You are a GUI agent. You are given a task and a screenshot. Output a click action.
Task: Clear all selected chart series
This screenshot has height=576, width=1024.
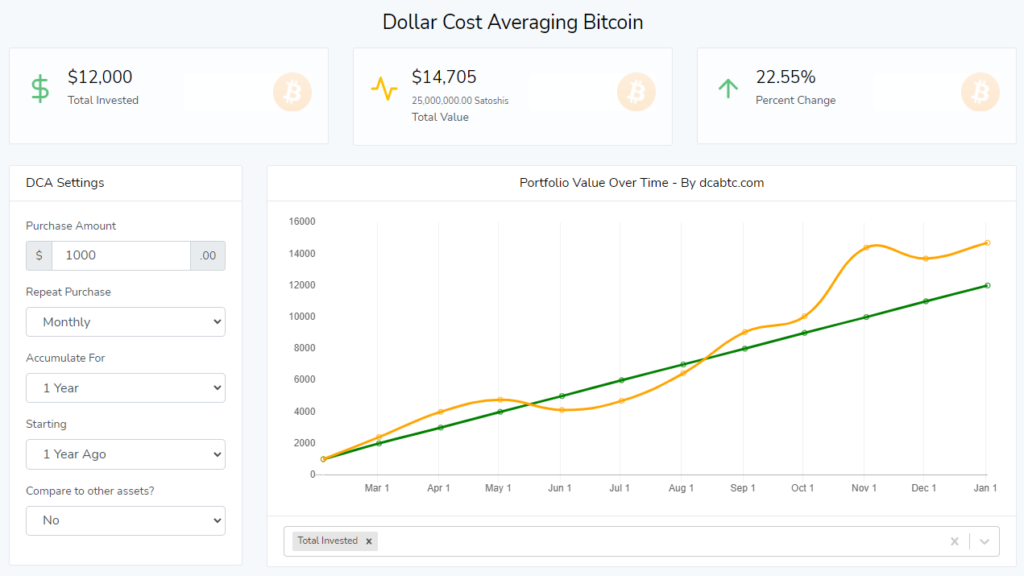tap(954, 541)
